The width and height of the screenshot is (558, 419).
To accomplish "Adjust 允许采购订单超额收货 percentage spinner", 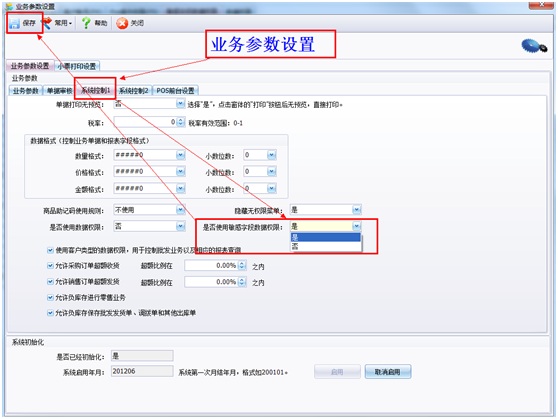I will coord(242,266).
